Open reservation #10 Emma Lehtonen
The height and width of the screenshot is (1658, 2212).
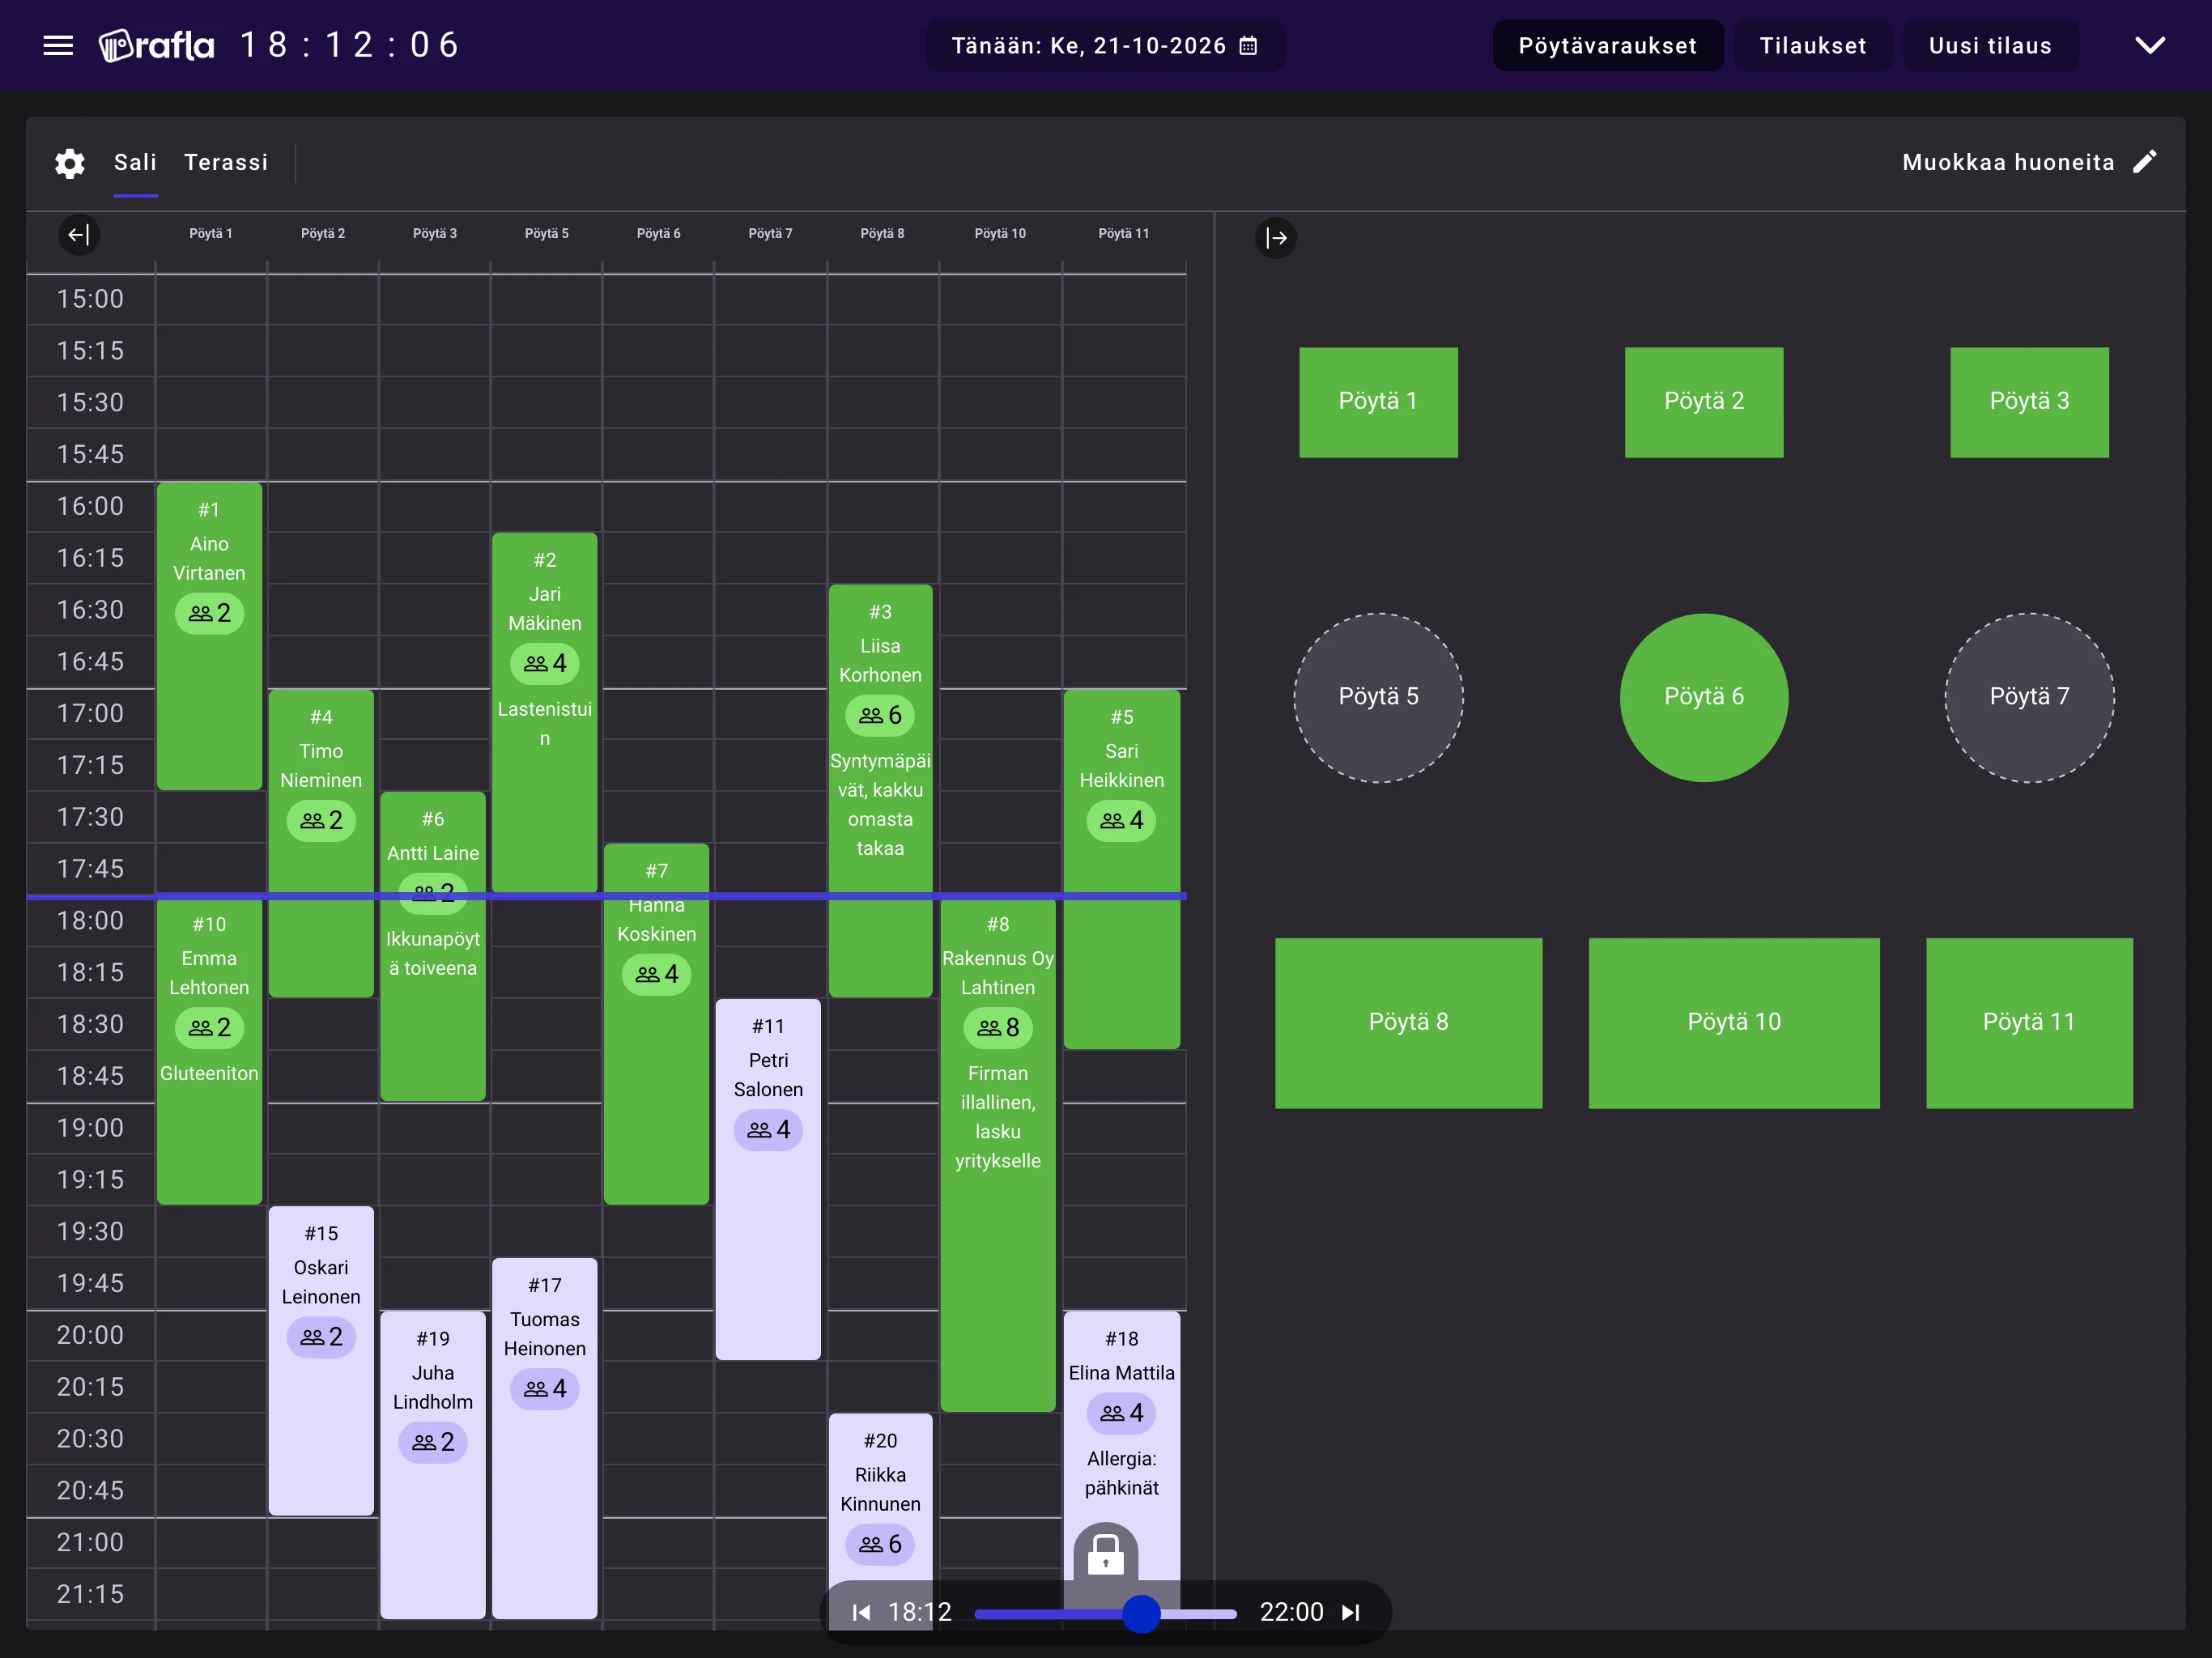[x=209, y=1050]
